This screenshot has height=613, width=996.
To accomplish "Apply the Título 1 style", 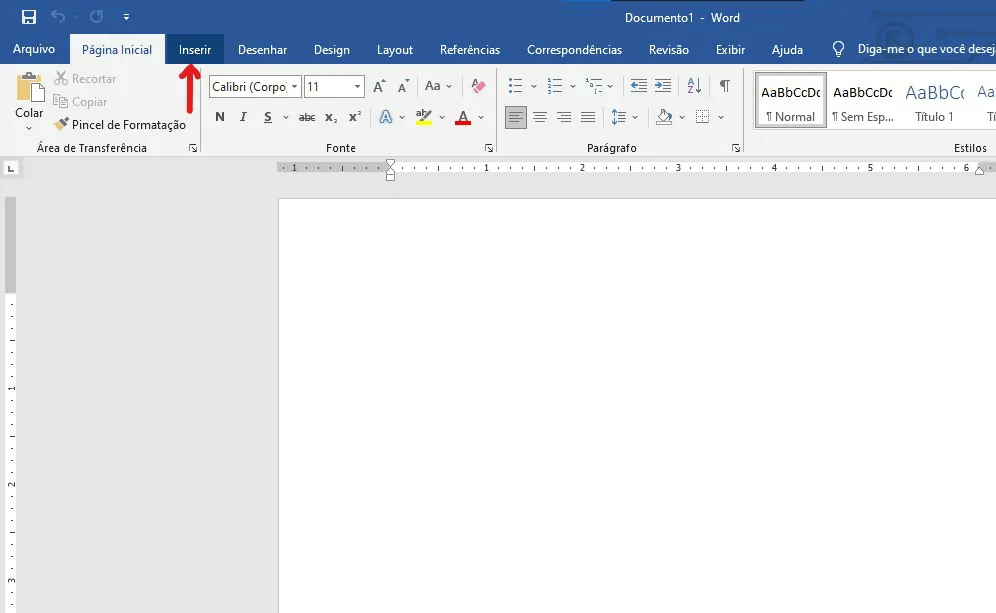I will click(x=934, y=100).
